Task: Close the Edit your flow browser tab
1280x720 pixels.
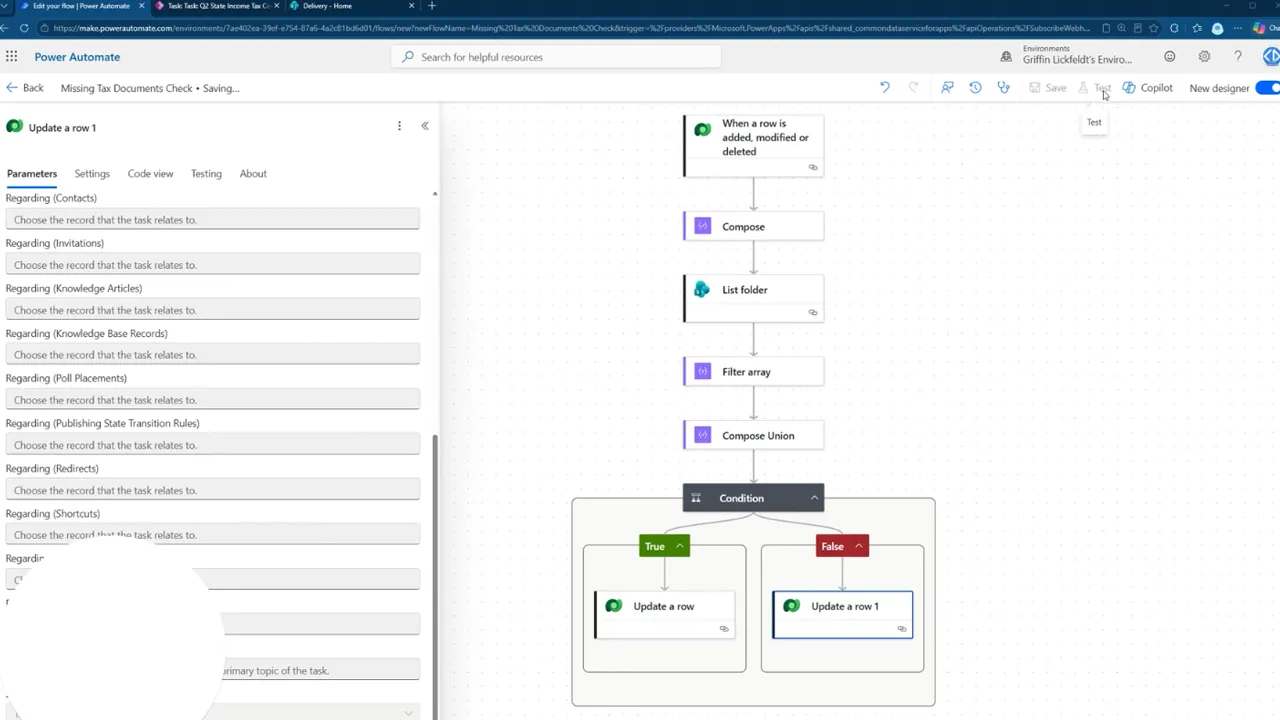Action: (141, 6)
